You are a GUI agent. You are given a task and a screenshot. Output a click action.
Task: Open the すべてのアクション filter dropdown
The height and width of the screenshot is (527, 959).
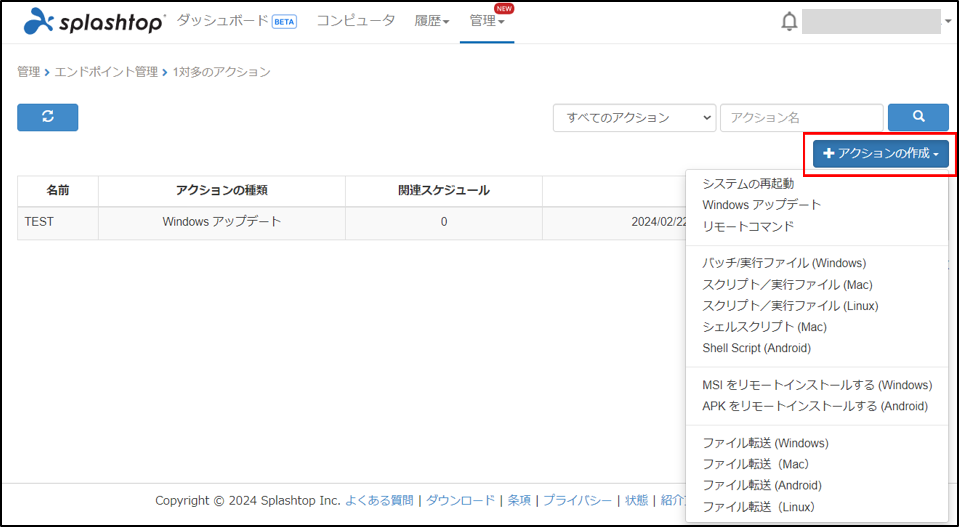[634, 118]
